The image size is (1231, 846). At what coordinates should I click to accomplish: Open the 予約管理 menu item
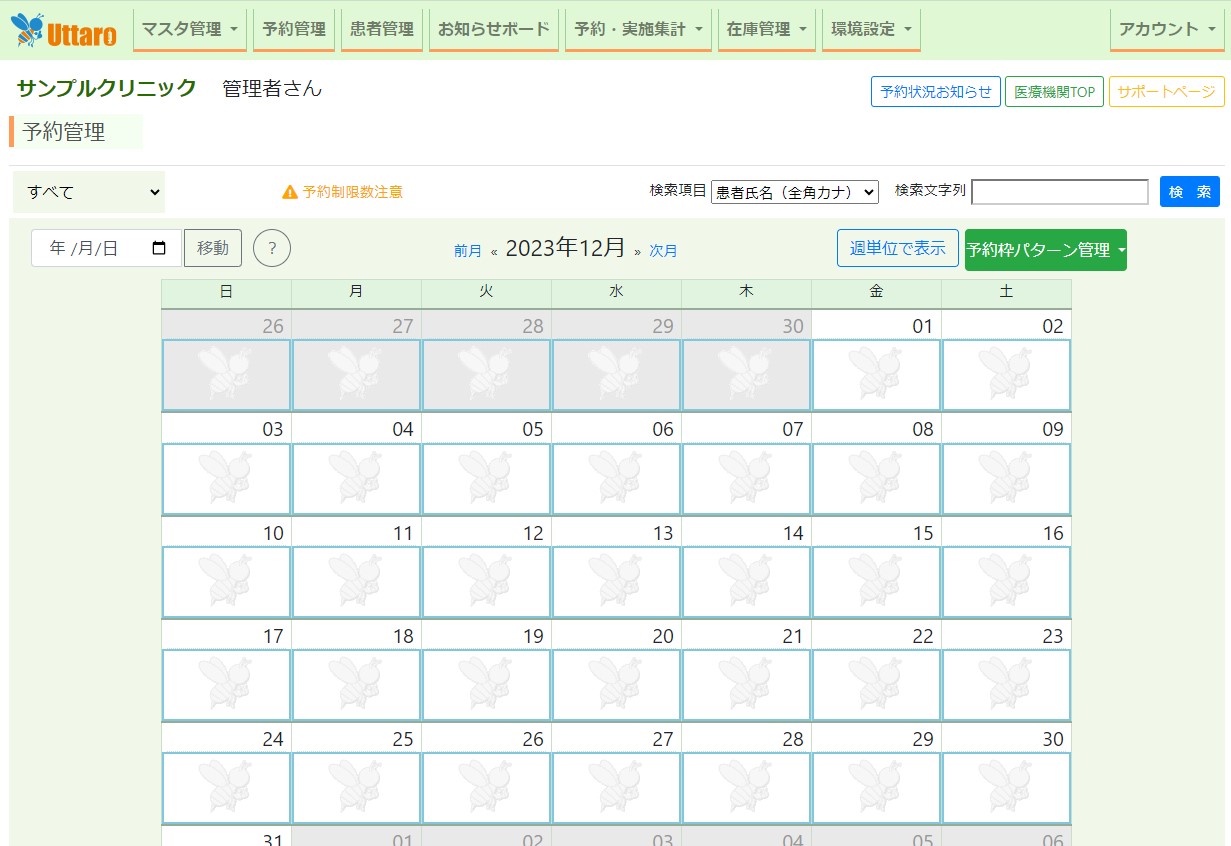pos(294,30)
